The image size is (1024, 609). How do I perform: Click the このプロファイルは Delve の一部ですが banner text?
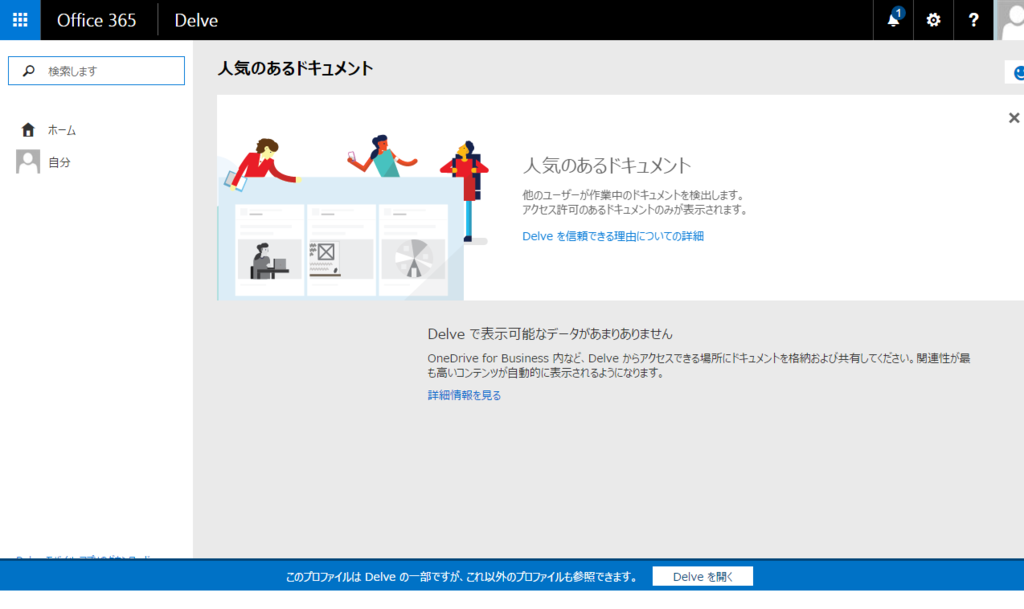tap(462, 577)
